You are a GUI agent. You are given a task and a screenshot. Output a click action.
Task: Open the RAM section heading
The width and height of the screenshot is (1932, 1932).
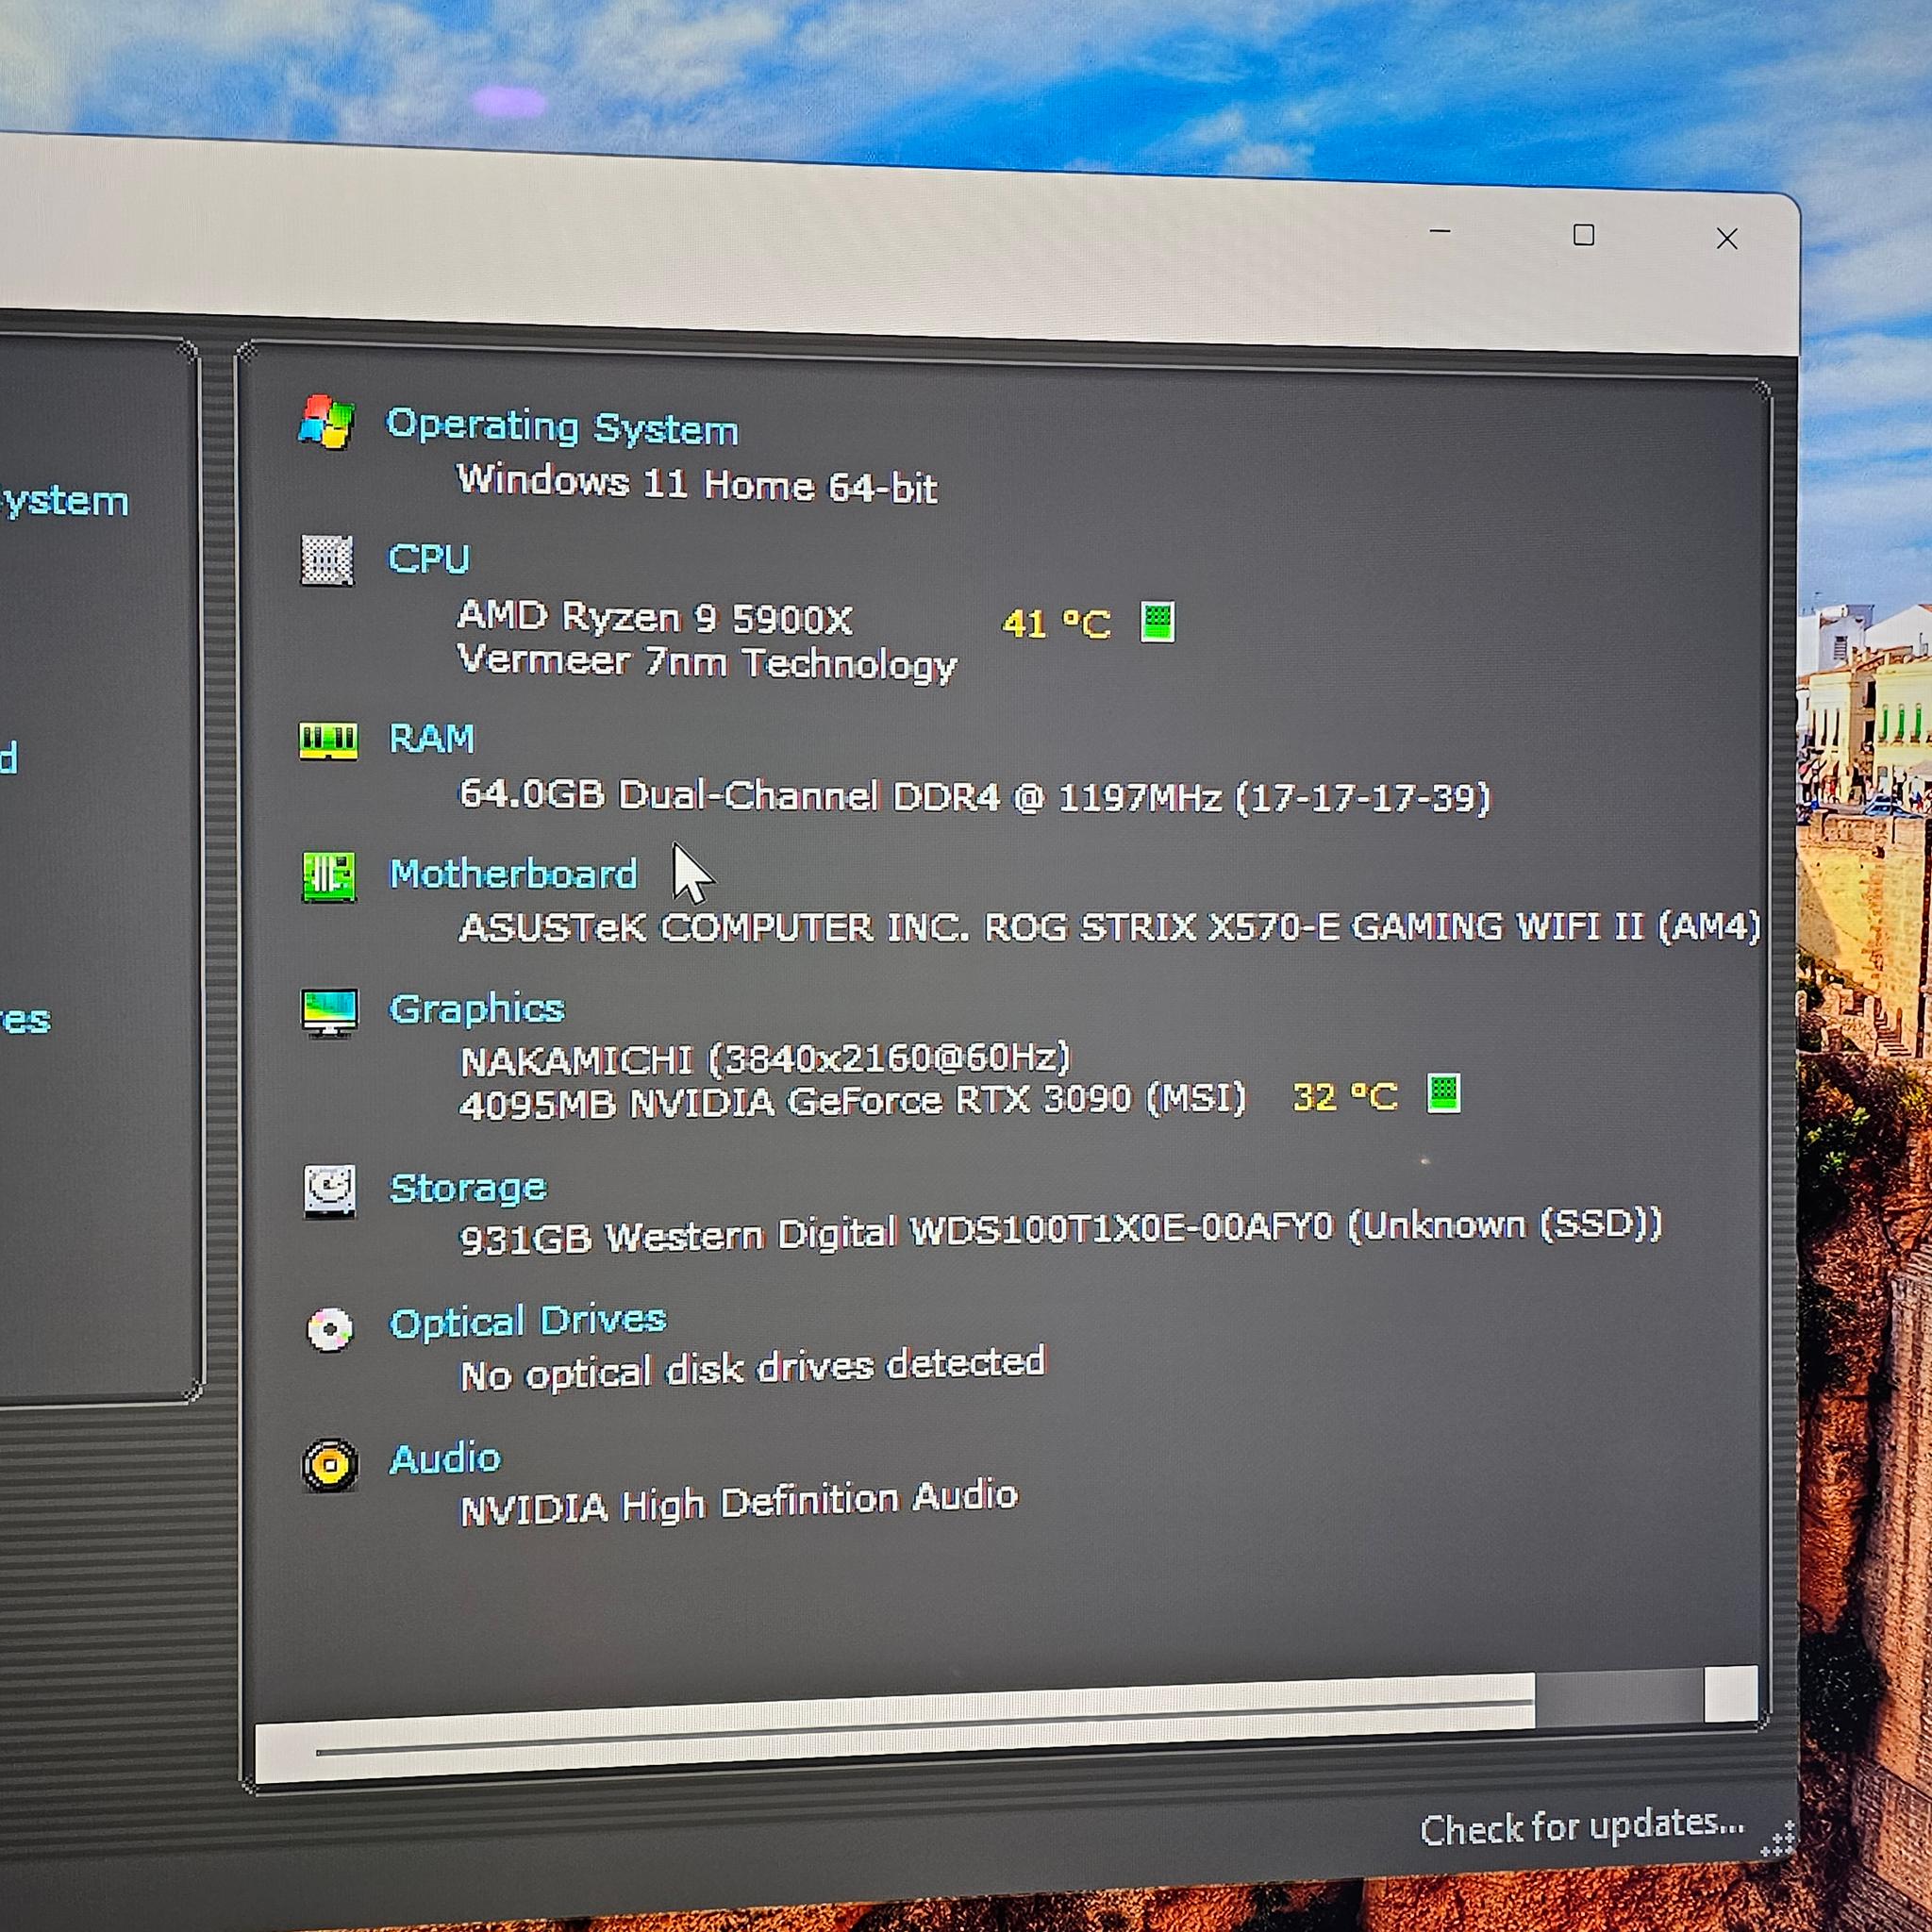(431, 739)
